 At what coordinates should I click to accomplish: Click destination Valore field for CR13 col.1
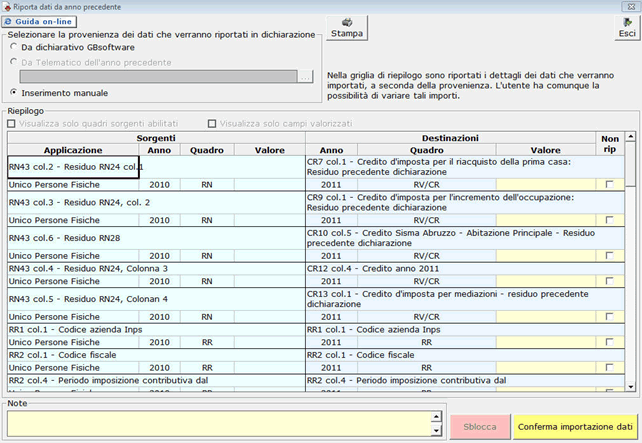click(545, 317)
